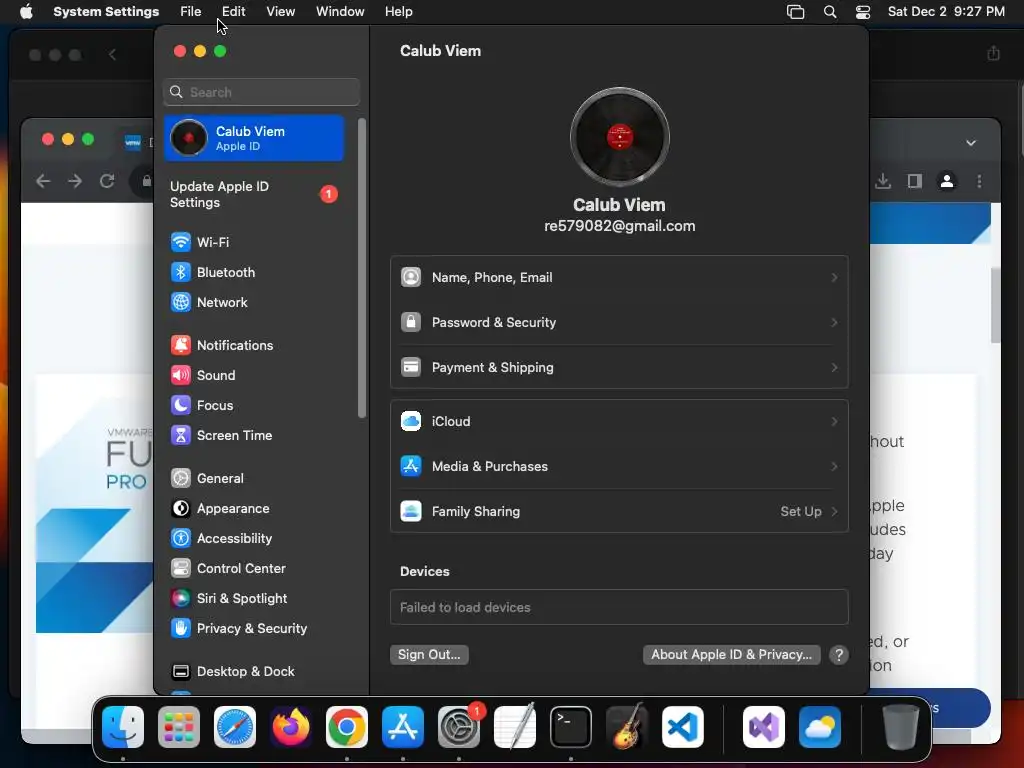Open the Apple menu
This screenshot has width=1024, height=768.
pos(26,12)
